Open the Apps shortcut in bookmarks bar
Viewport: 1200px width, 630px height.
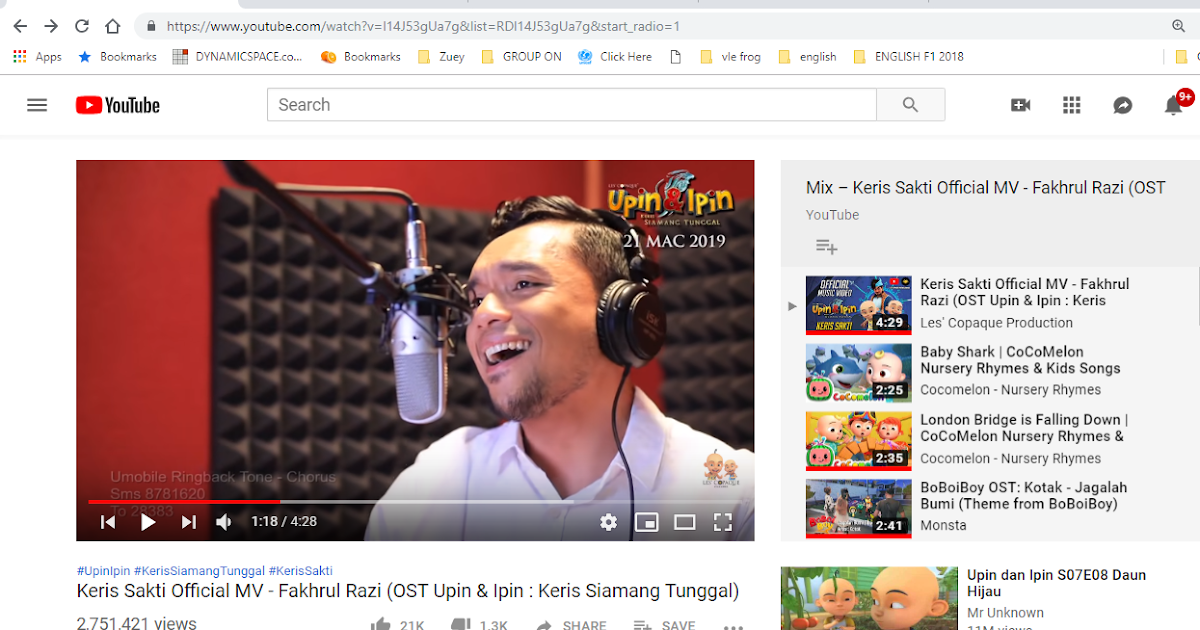[x=38, y=57]
